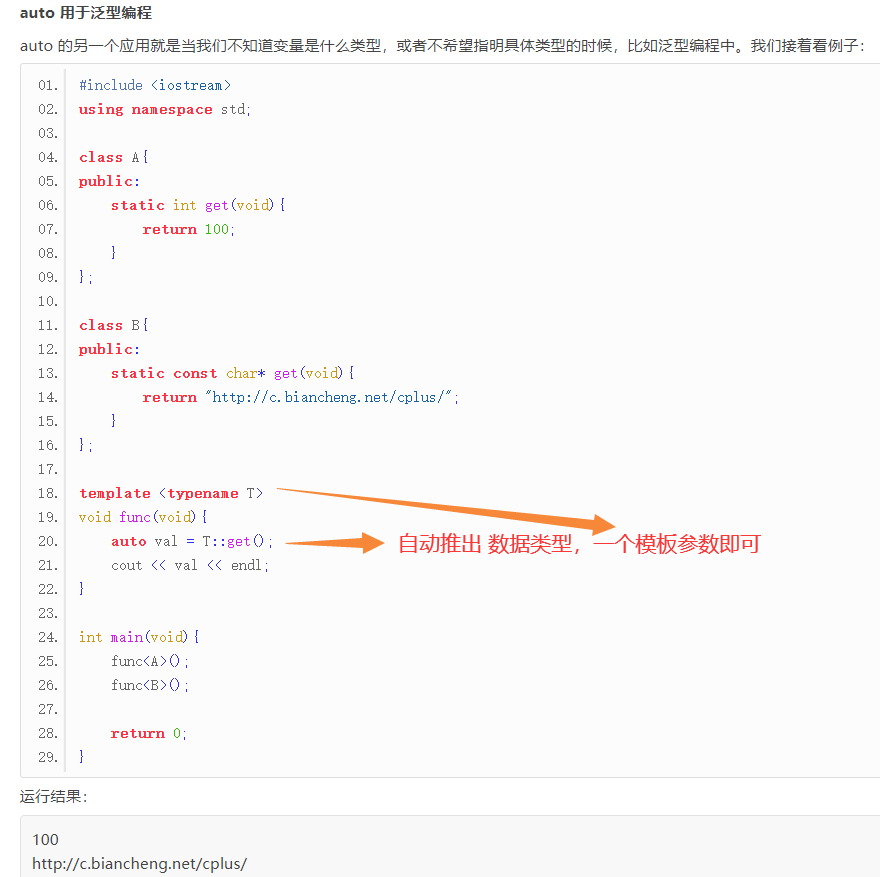Click line number '10.'
The width and height of the screenshot is (880, 877).
pos(48,301)
